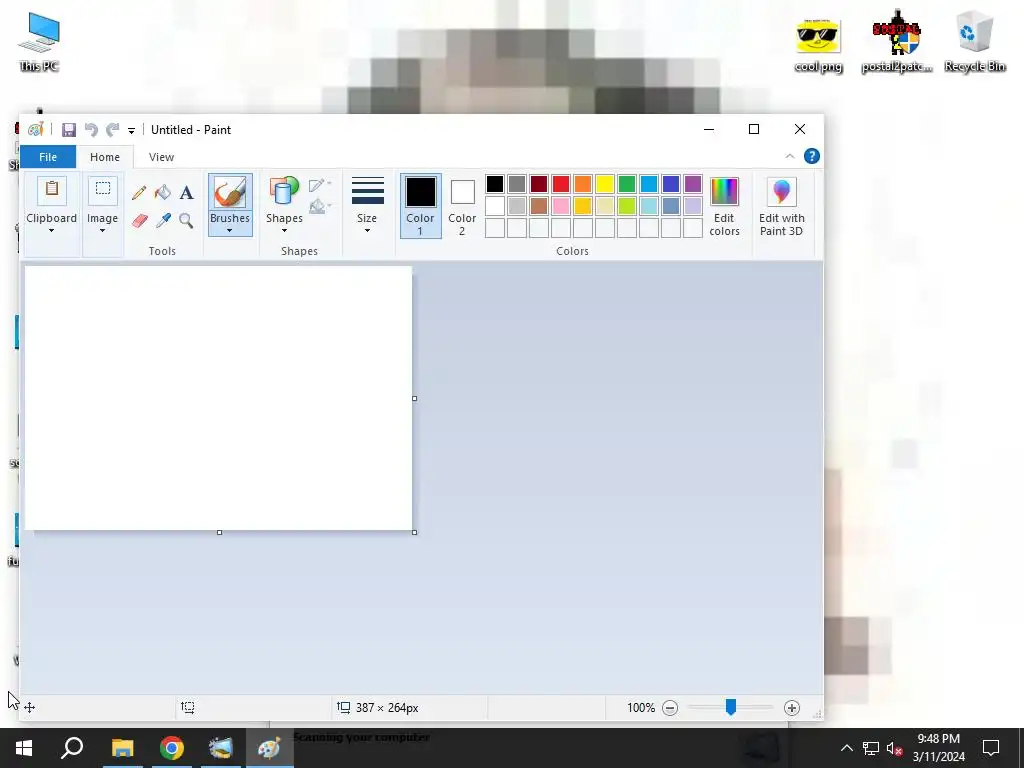This screenshot has width=1024, height=768.
Task: Open the shape Outline dropdown
Action: tap(320, 185)
